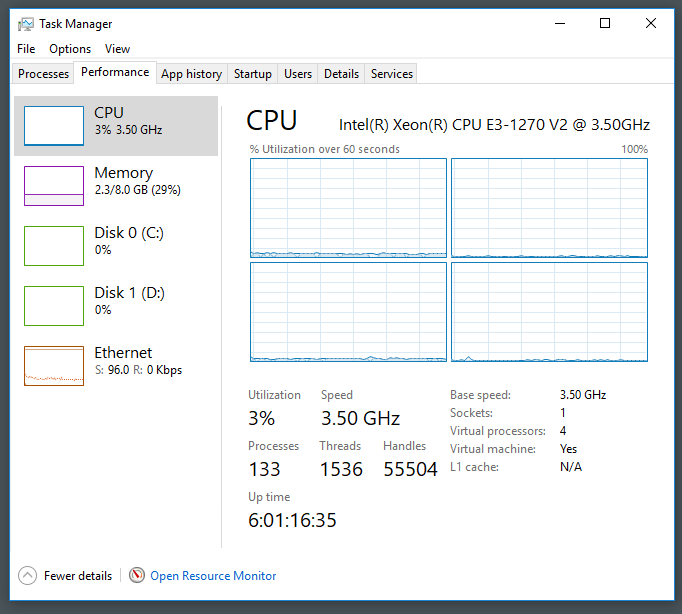Click the 1536 threads value
682x614 pixels.
point(341,469)
